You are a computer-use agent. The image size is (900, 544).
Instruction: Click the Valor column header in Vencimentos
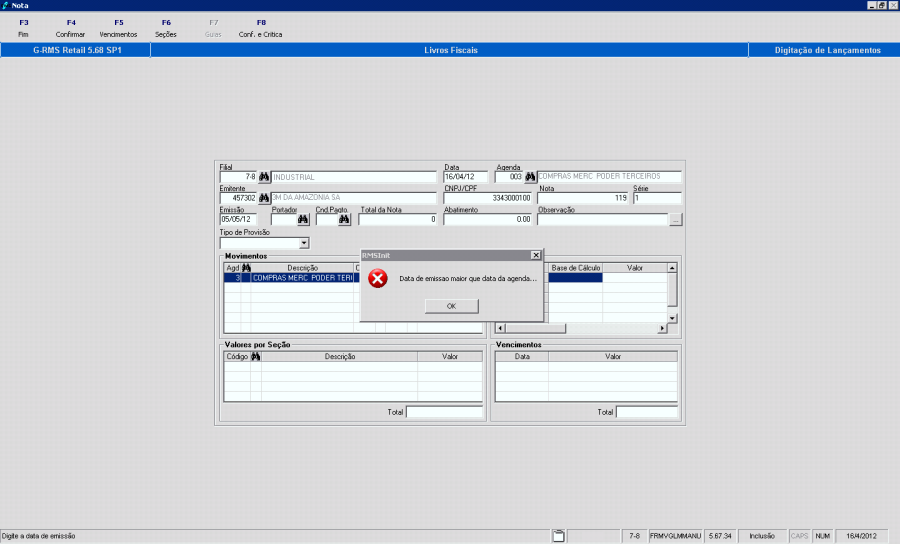pyautogui.click(x=613, y=356)
